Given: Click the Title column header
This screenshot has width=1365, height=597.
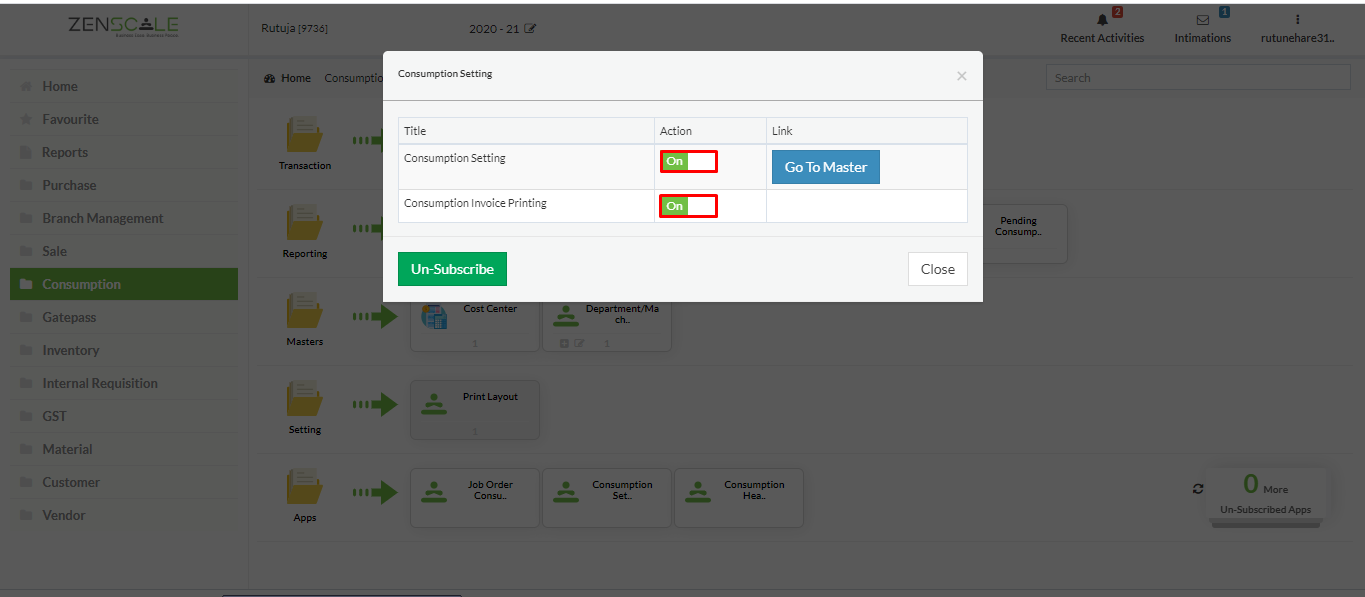Looking at the screenshot, I should pos(526,131).
